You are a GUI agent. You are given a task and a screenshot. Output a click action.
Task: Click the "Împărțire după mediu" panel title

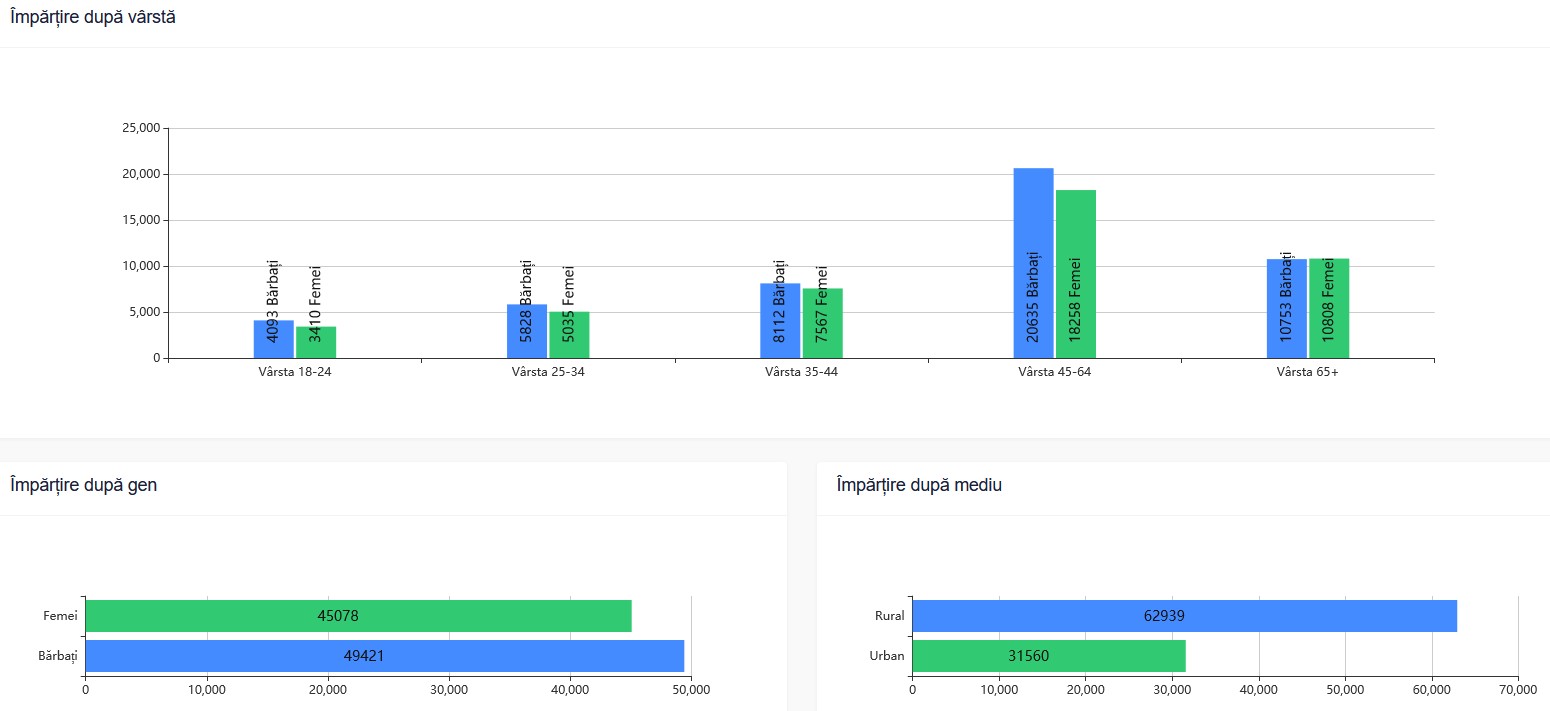pyautogui.click(x=919, y=486)
